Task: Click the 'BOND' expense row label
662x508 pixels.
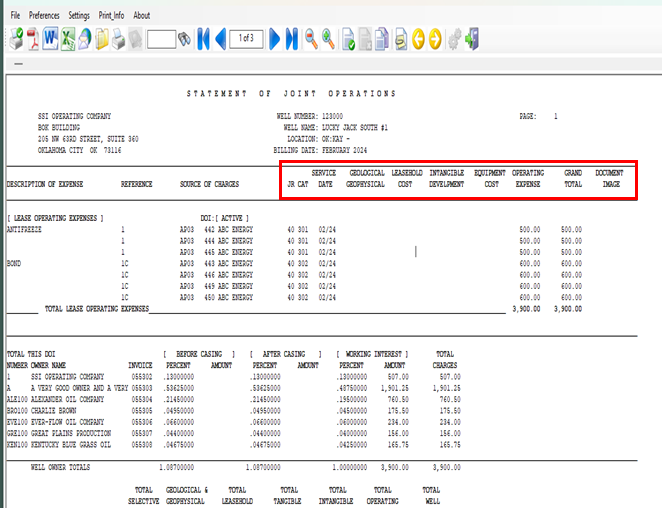Action: (14, 264)
